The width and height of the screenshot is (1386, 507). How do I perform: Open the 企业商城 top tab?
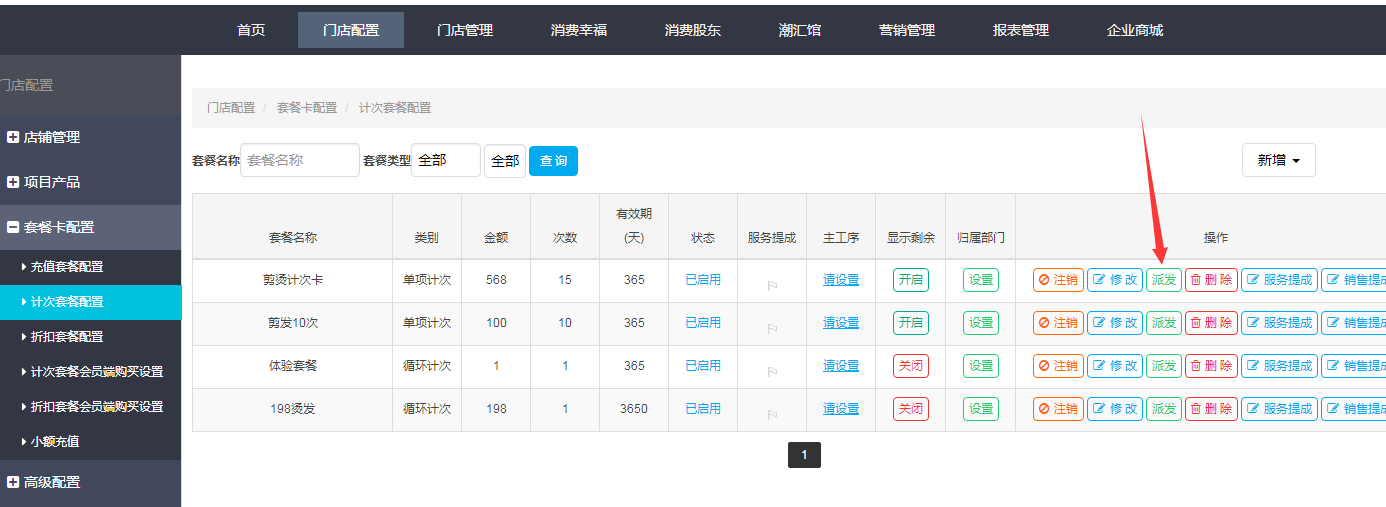click(1135, 30)
